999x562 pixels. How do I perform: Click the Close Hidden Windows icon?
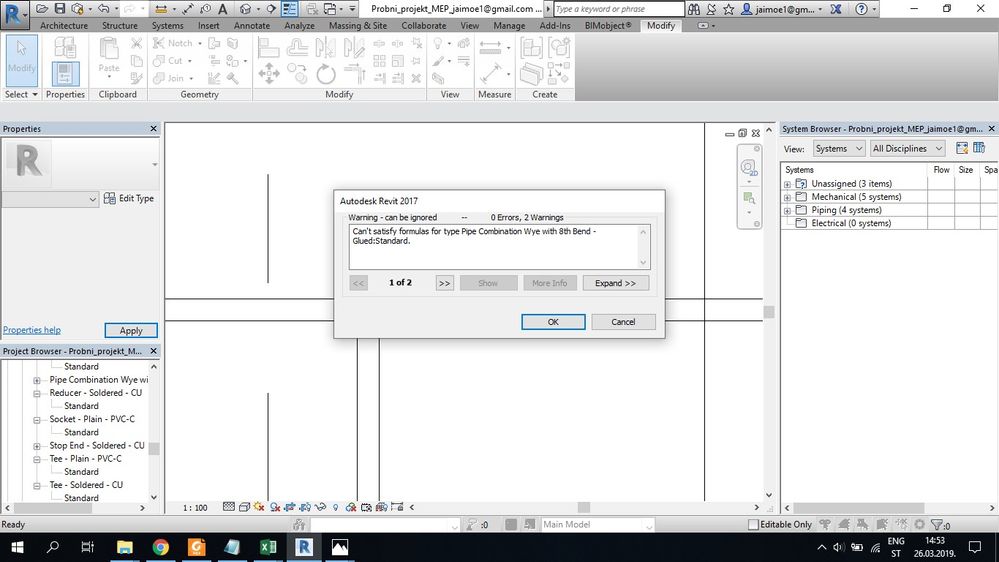[312, 9]
